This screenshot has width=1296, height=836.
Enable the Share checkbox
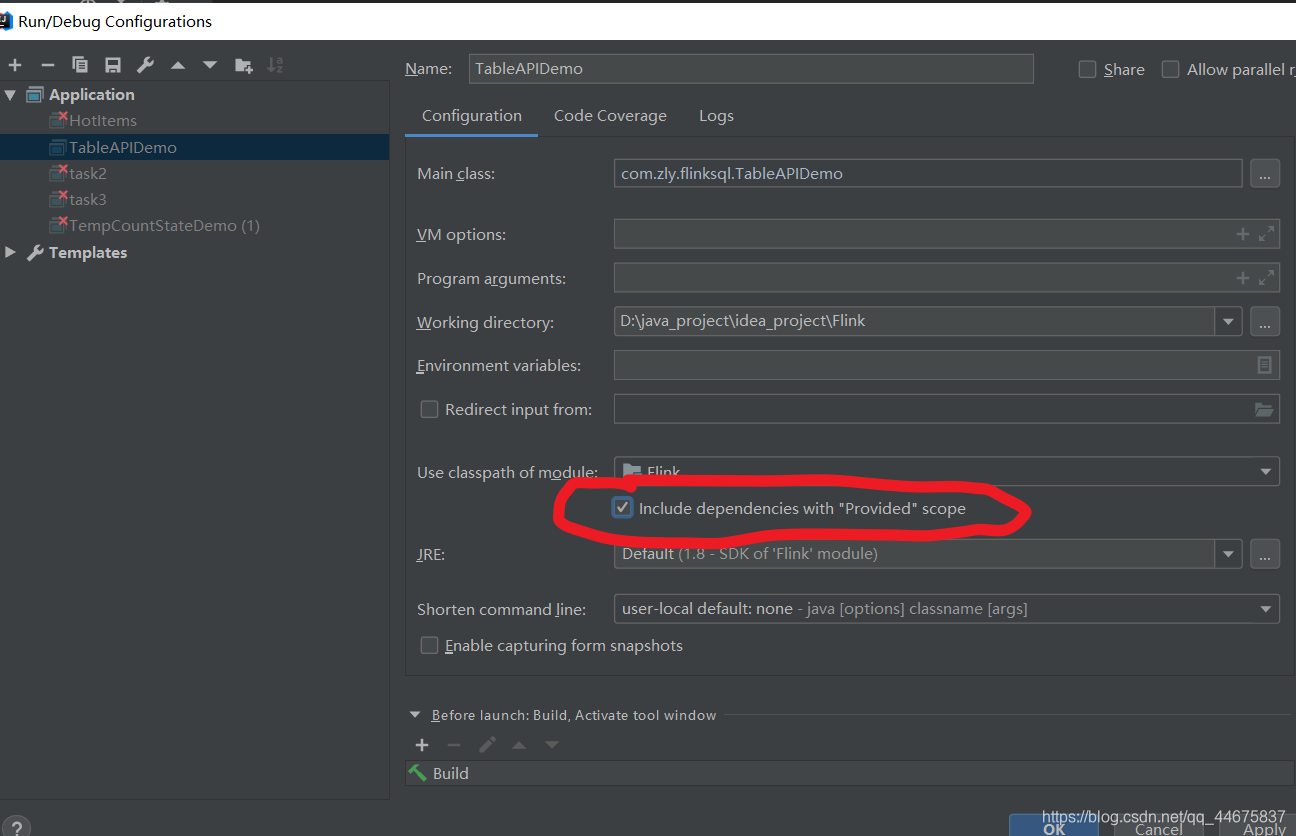1087,69
